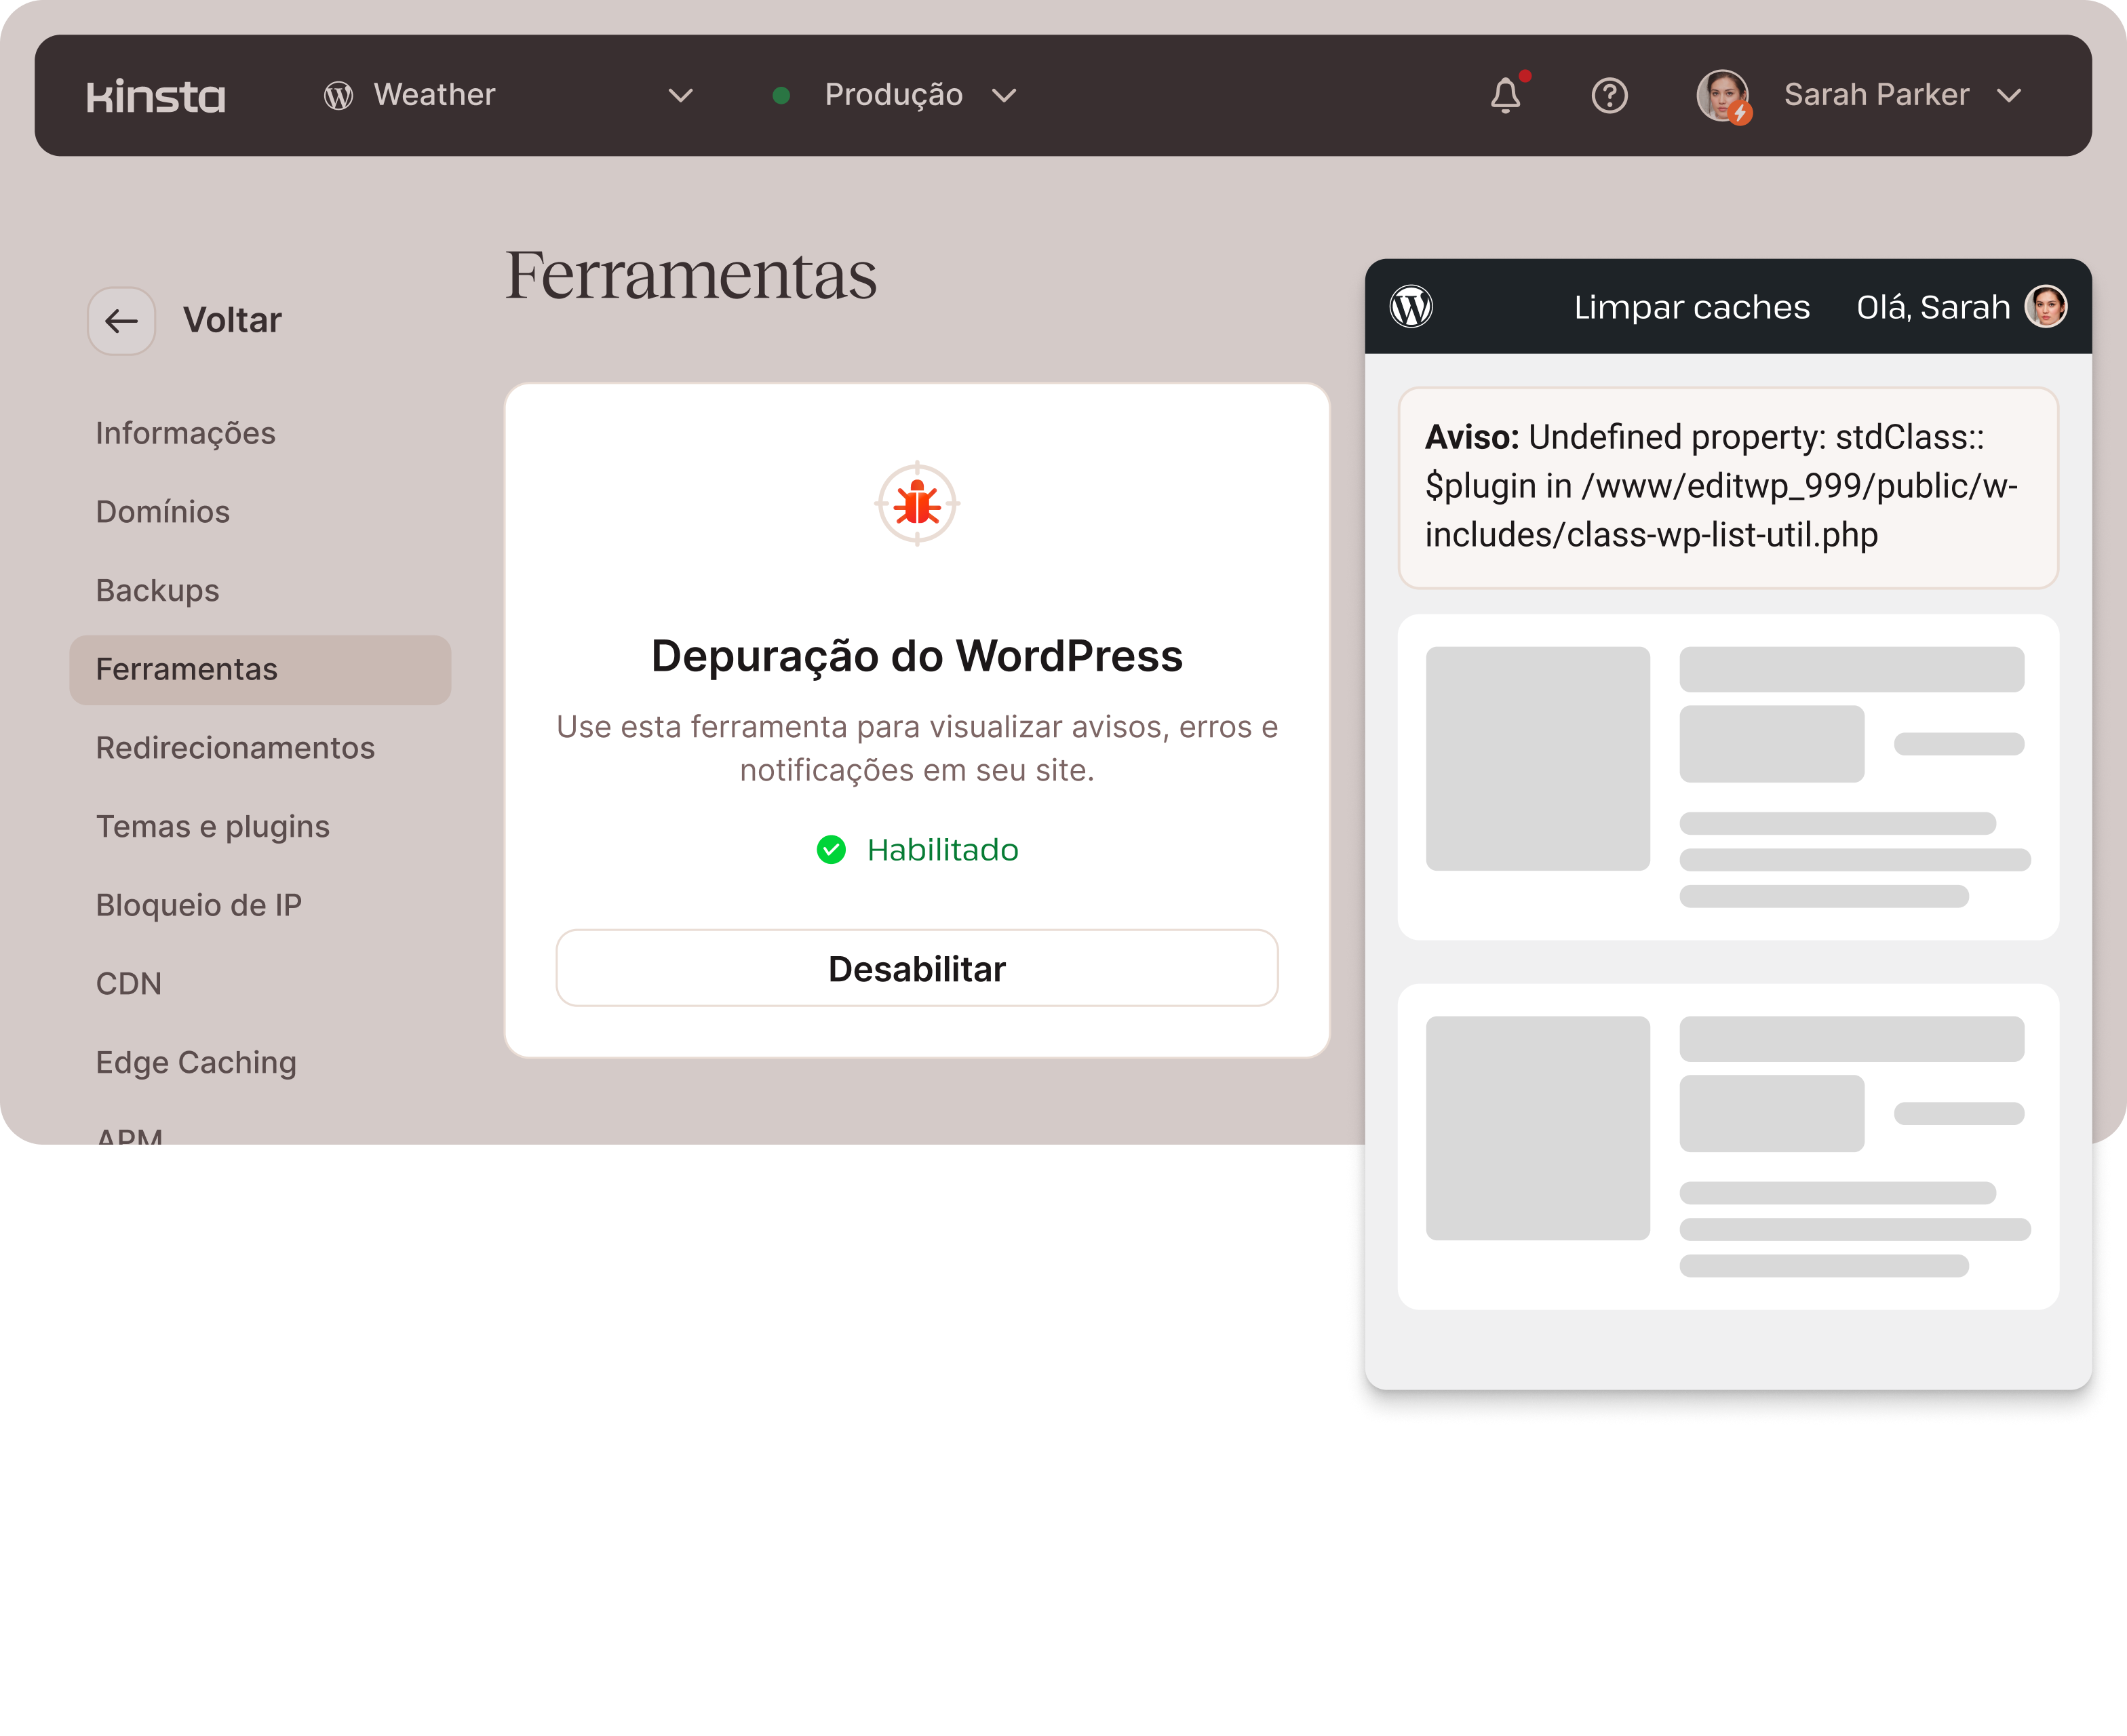Open Edge Caching in the sidebar
Screen dimensions: 2127x1736
point(196,1063)
